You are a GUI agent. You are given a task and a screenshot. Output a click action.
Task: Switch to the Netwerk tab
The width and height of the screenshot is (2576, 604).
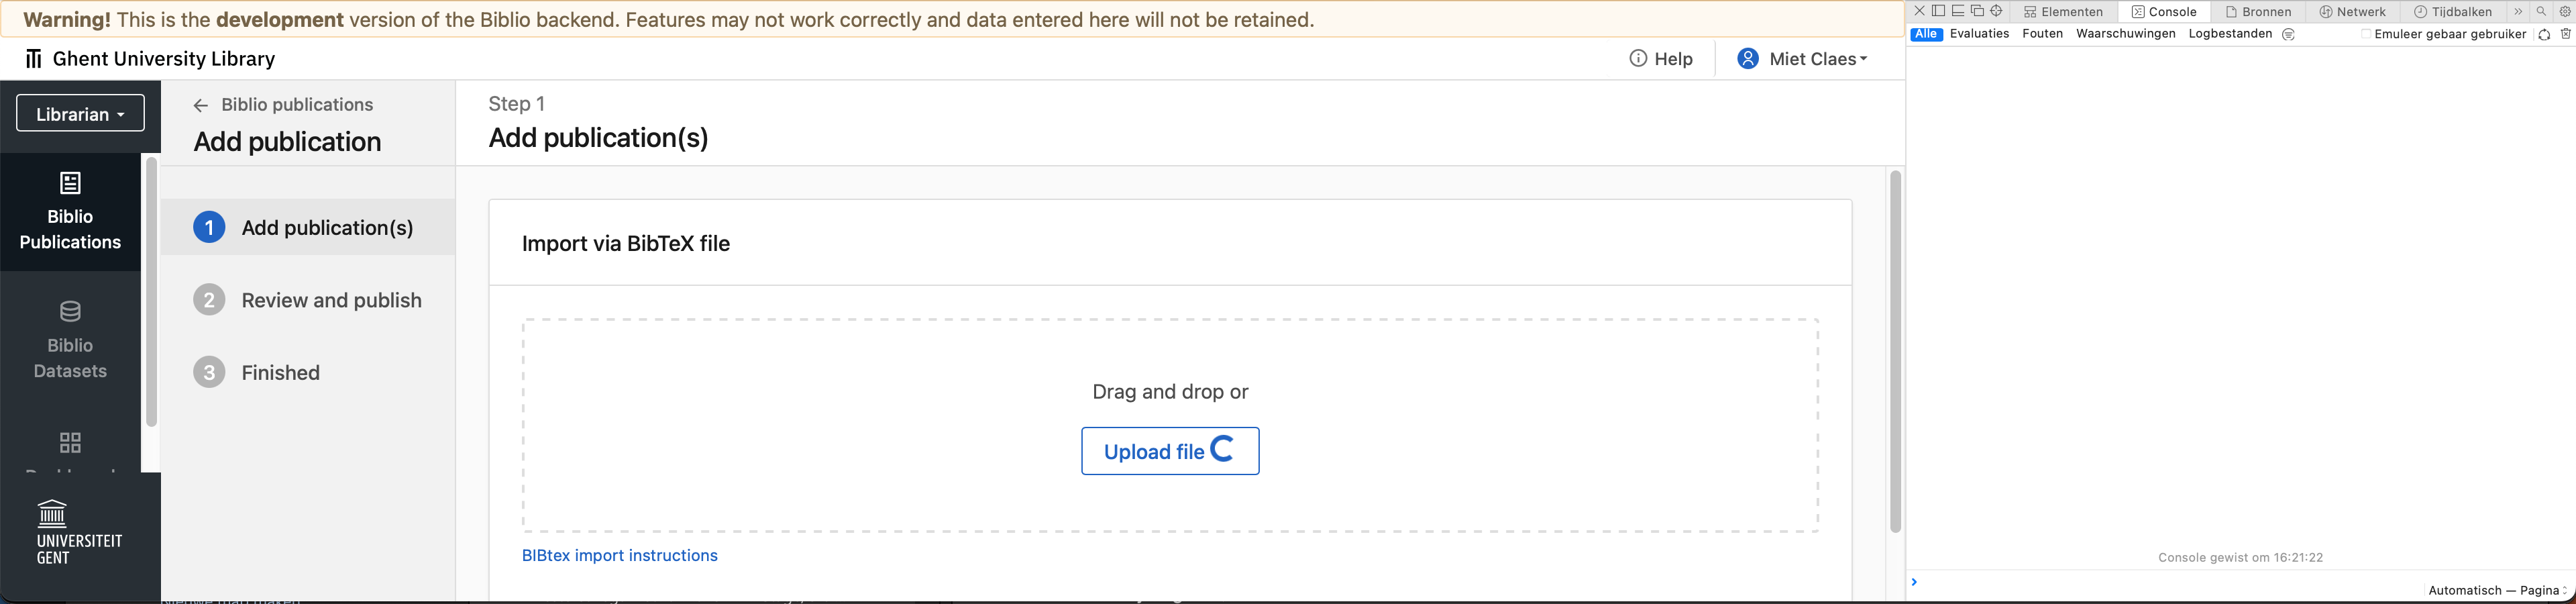tap(2354, 11)
